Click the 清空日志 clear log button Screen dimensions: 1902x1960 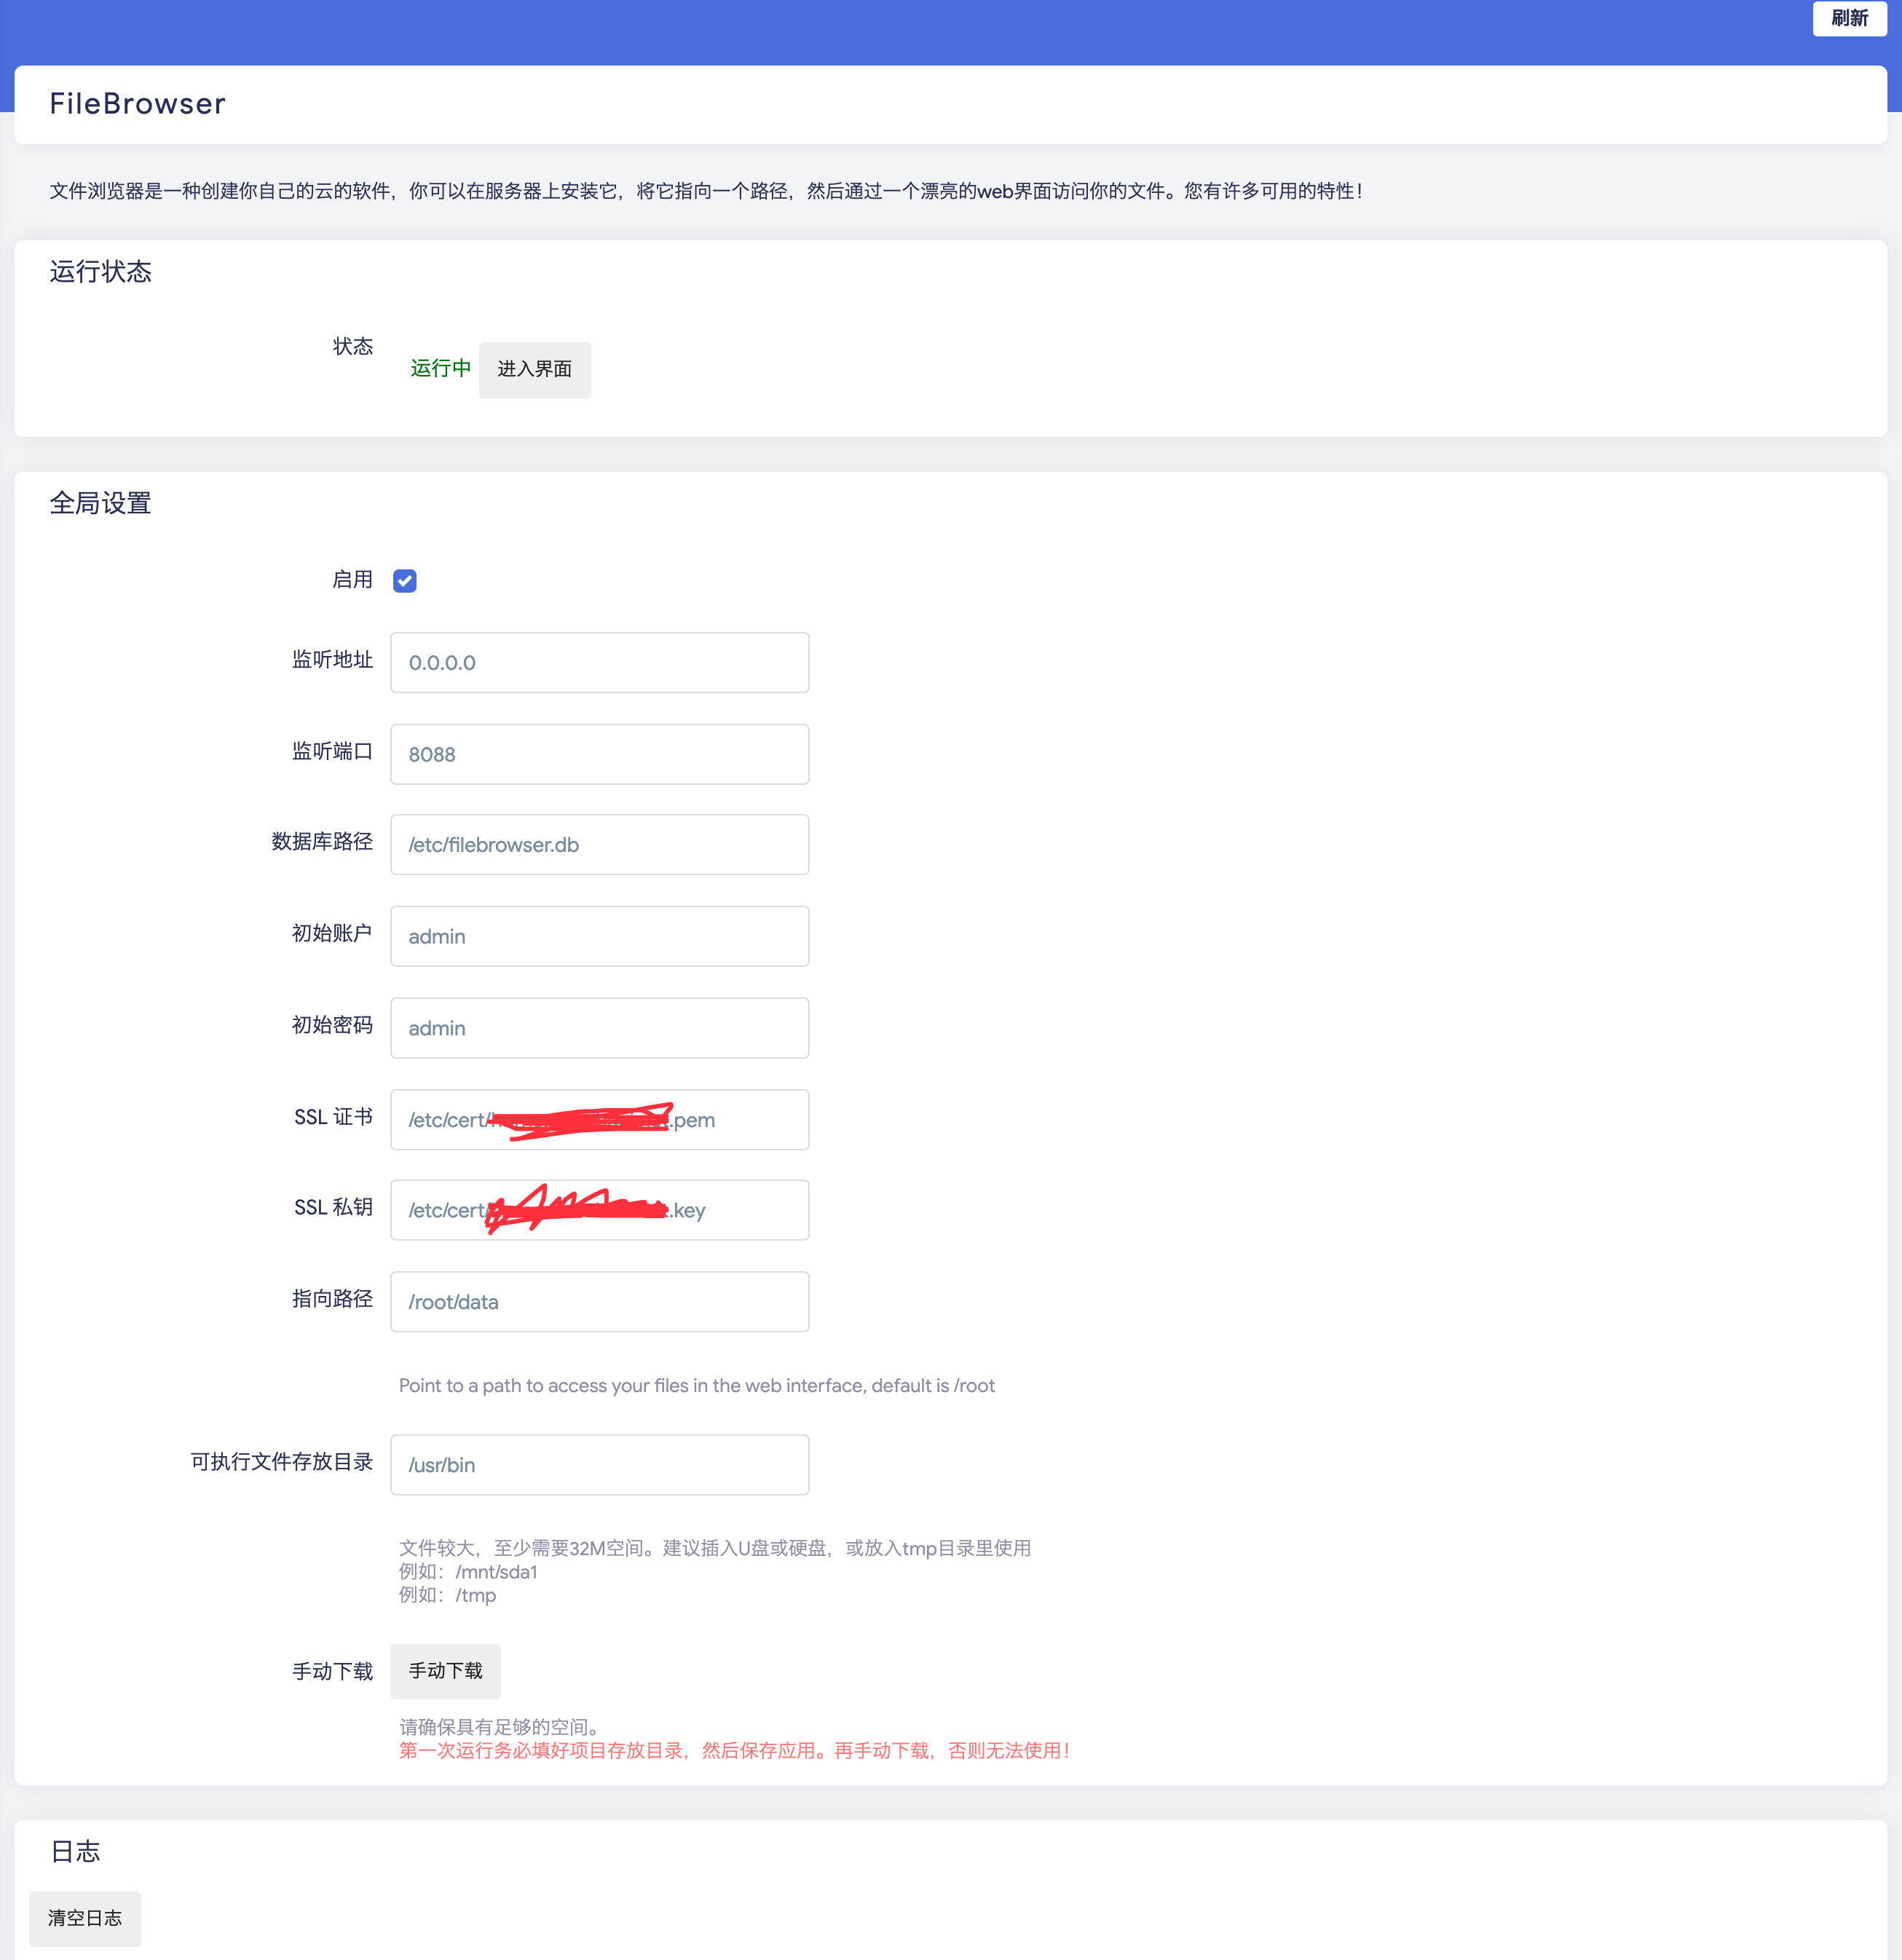pyautogui.click(x=85, y=1918)
